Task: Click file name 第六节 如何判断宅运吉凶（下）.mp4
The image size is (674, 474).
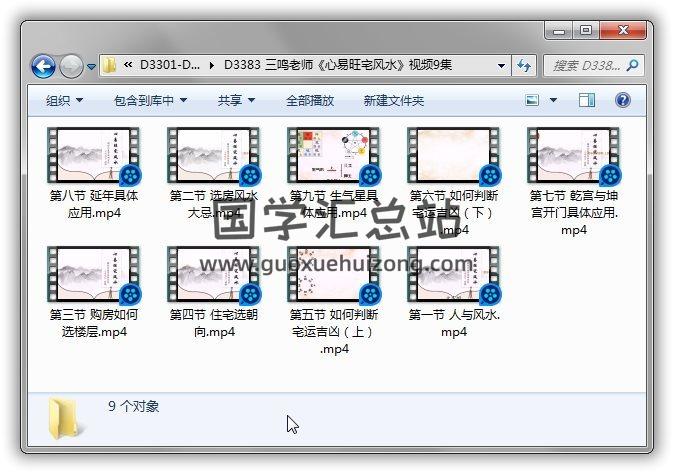Action: [x=453, y=213]
